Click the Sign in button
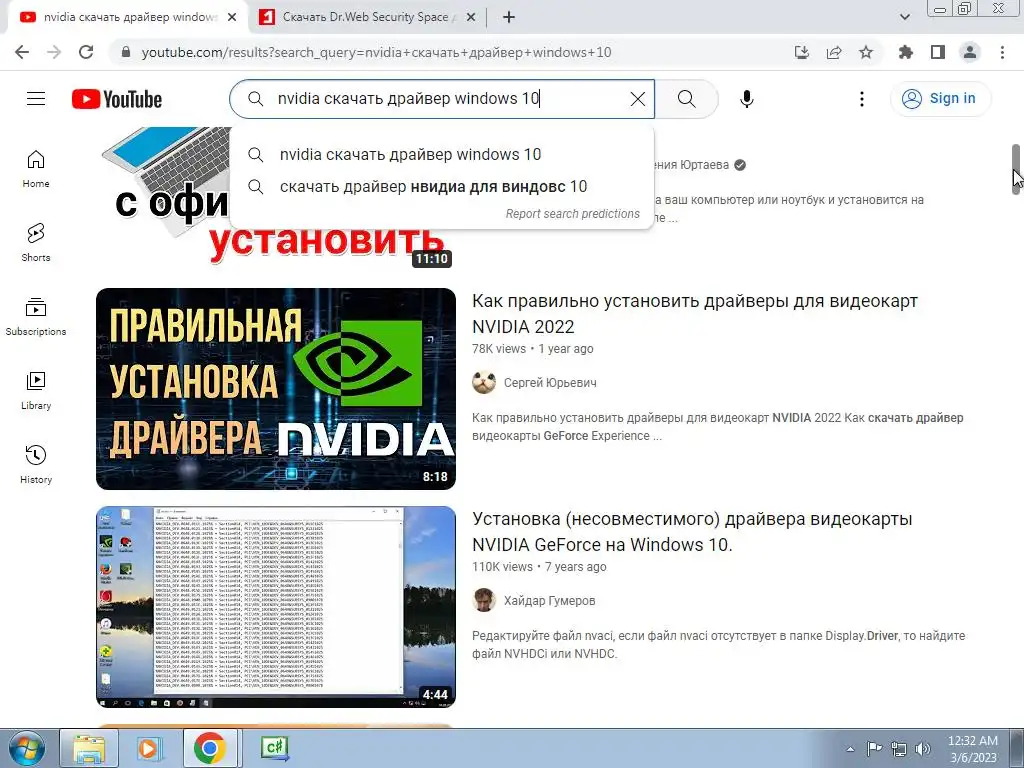Image resolution: width=1024 pixels, height=768 pixels. pos(940,99)
